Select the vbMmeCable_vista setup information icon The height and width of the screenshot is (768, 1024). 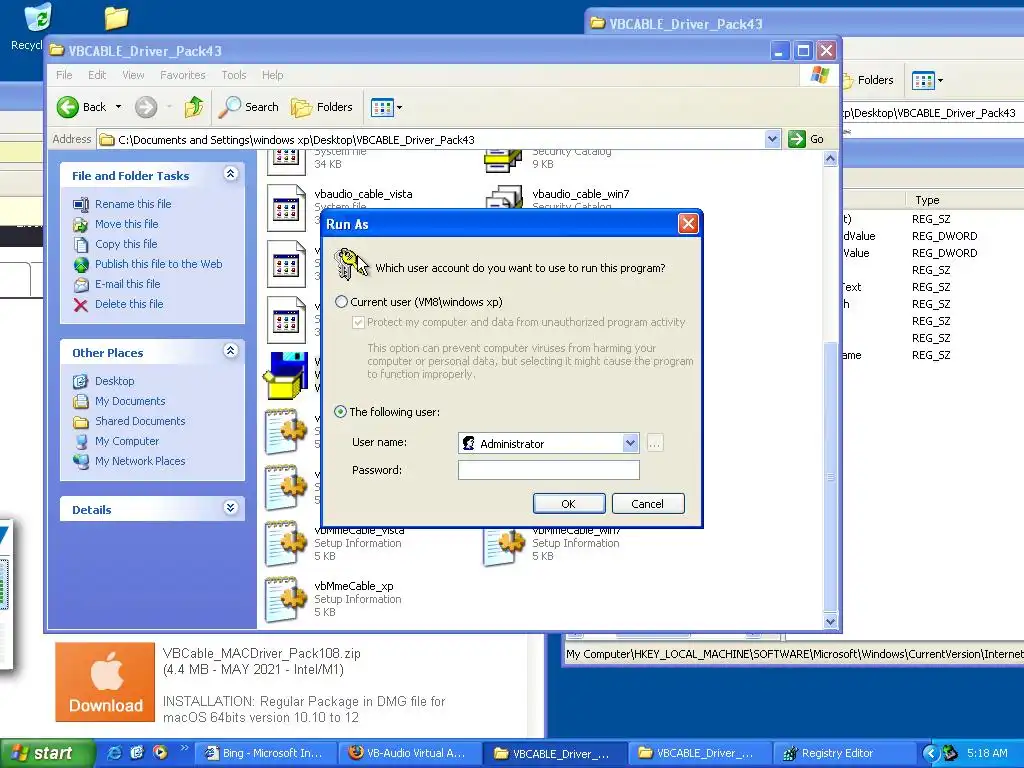(x=285, y=543)
